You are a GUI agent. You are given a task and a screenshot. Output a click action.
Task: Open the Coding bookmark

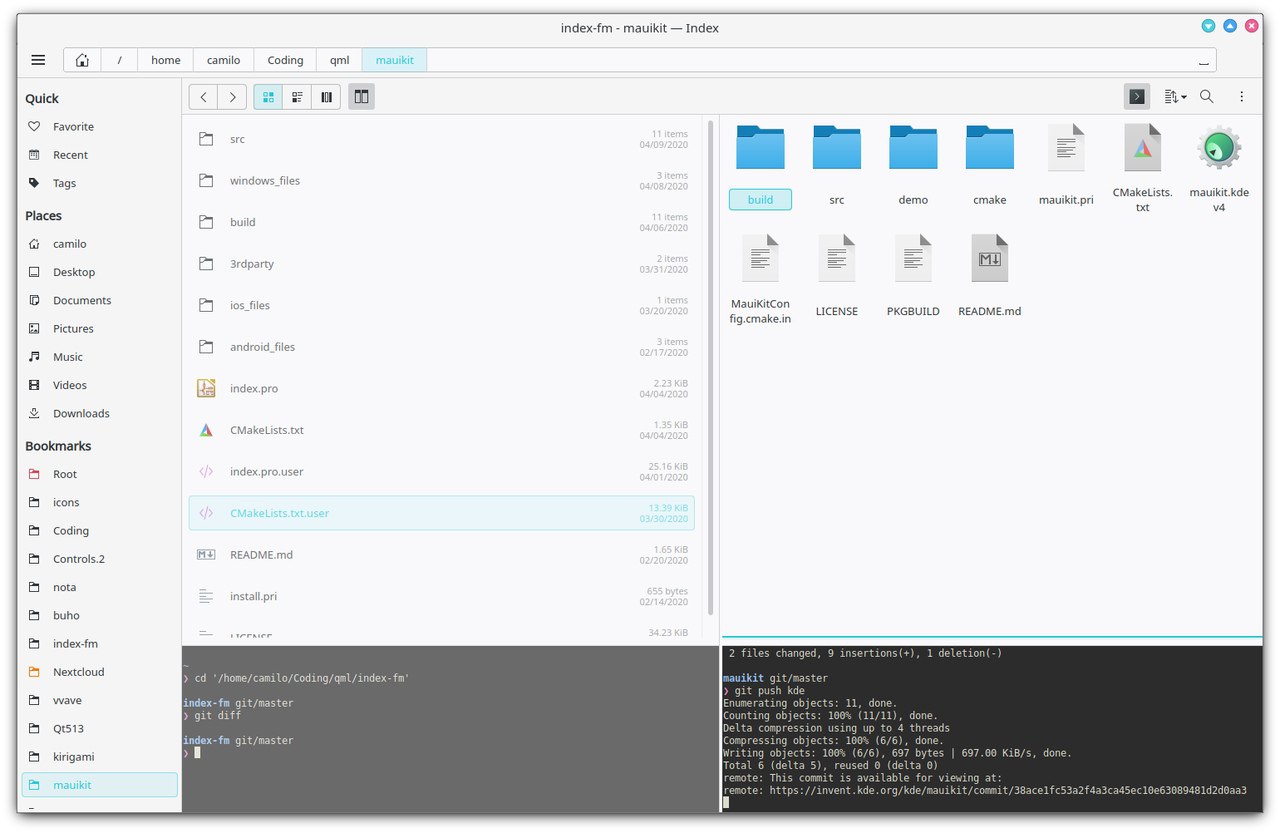(100, 531)
